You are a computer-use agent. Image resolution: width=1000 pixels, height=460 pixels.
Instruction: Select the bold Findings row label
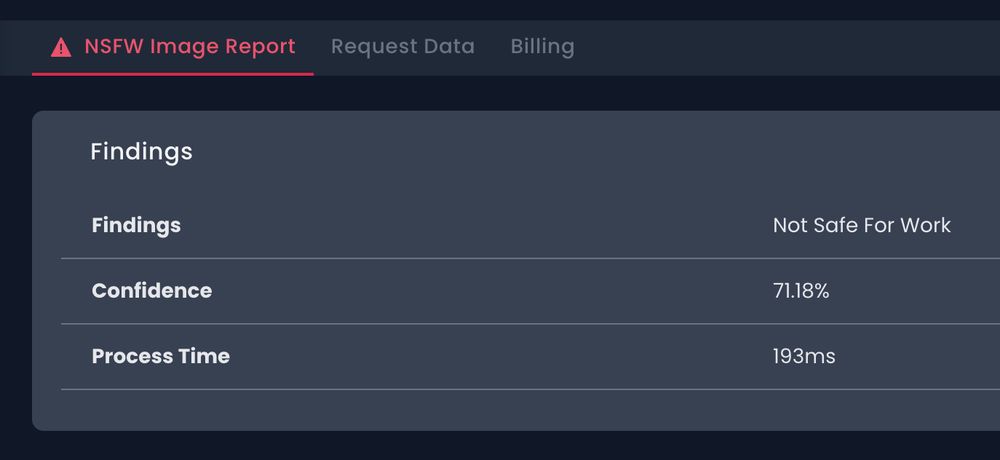(x=136, y=225)
